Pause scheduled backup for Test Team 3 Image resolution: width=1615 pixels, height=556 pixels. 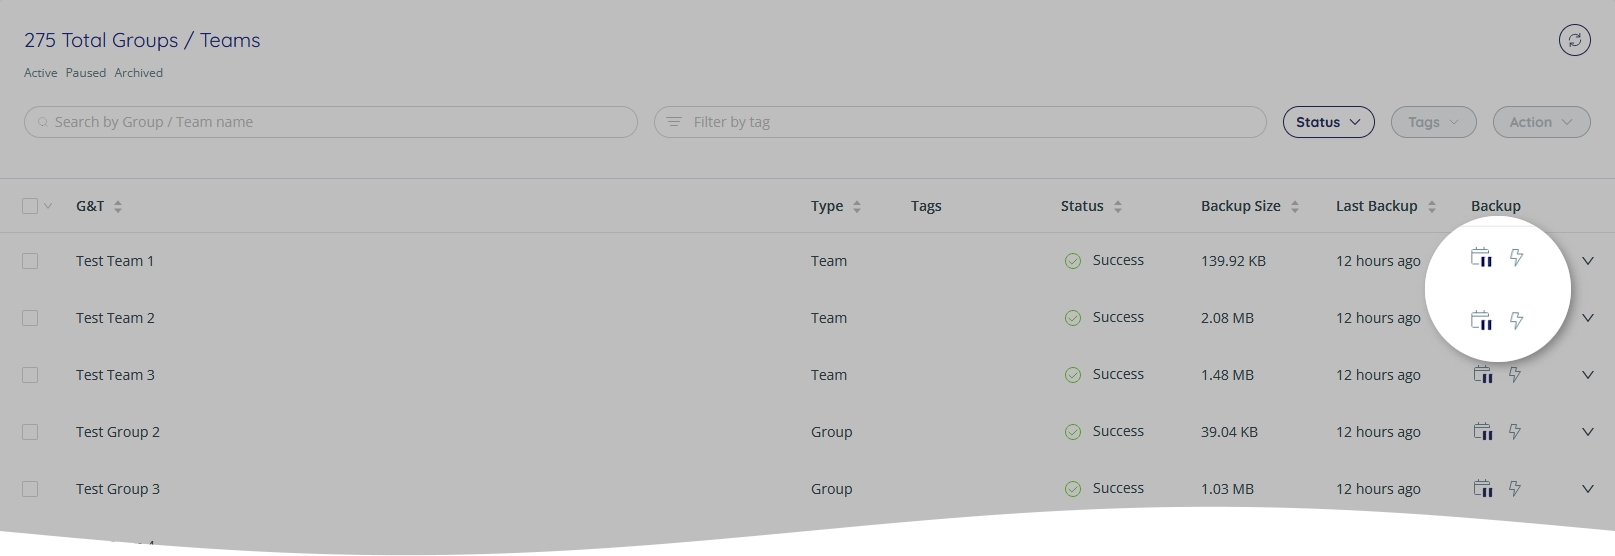tap(1483, 375)
